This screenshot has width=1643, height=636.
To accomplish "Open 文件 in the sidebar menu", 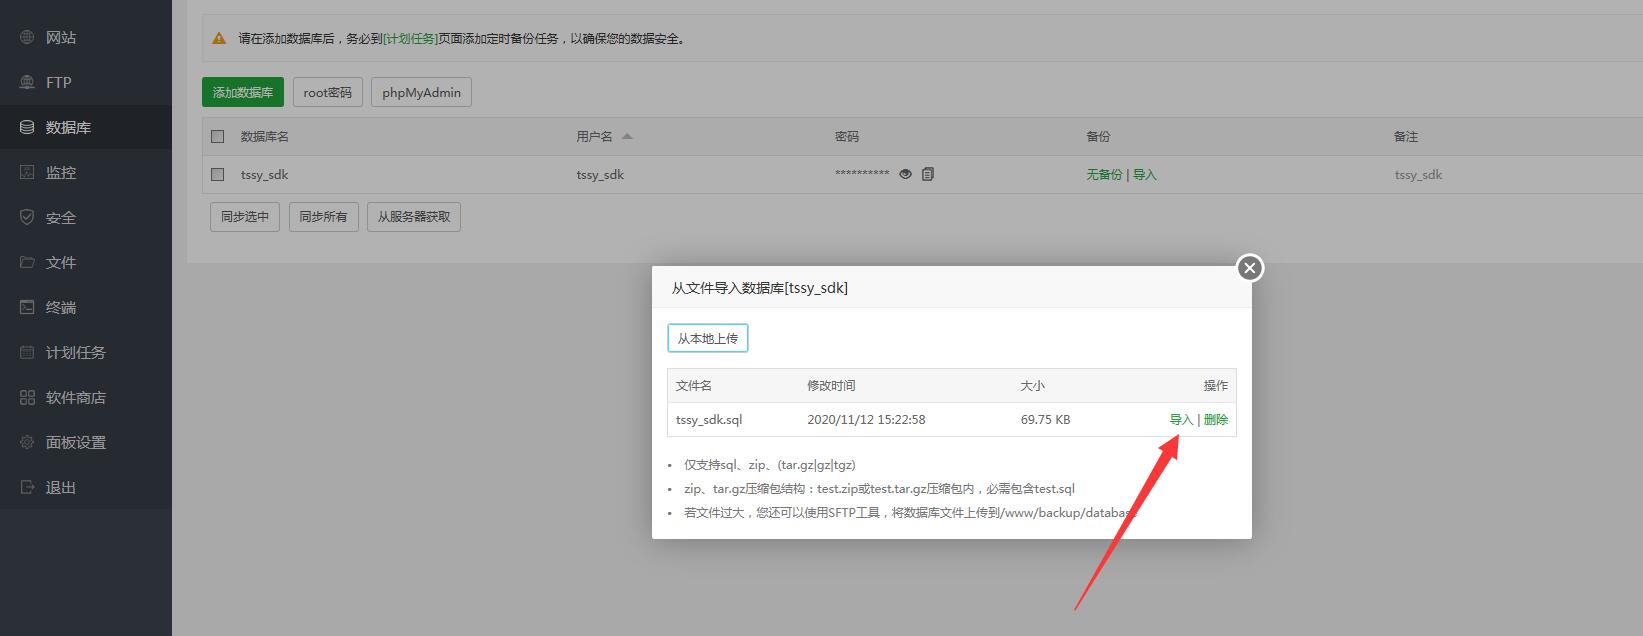I will 60,262.
